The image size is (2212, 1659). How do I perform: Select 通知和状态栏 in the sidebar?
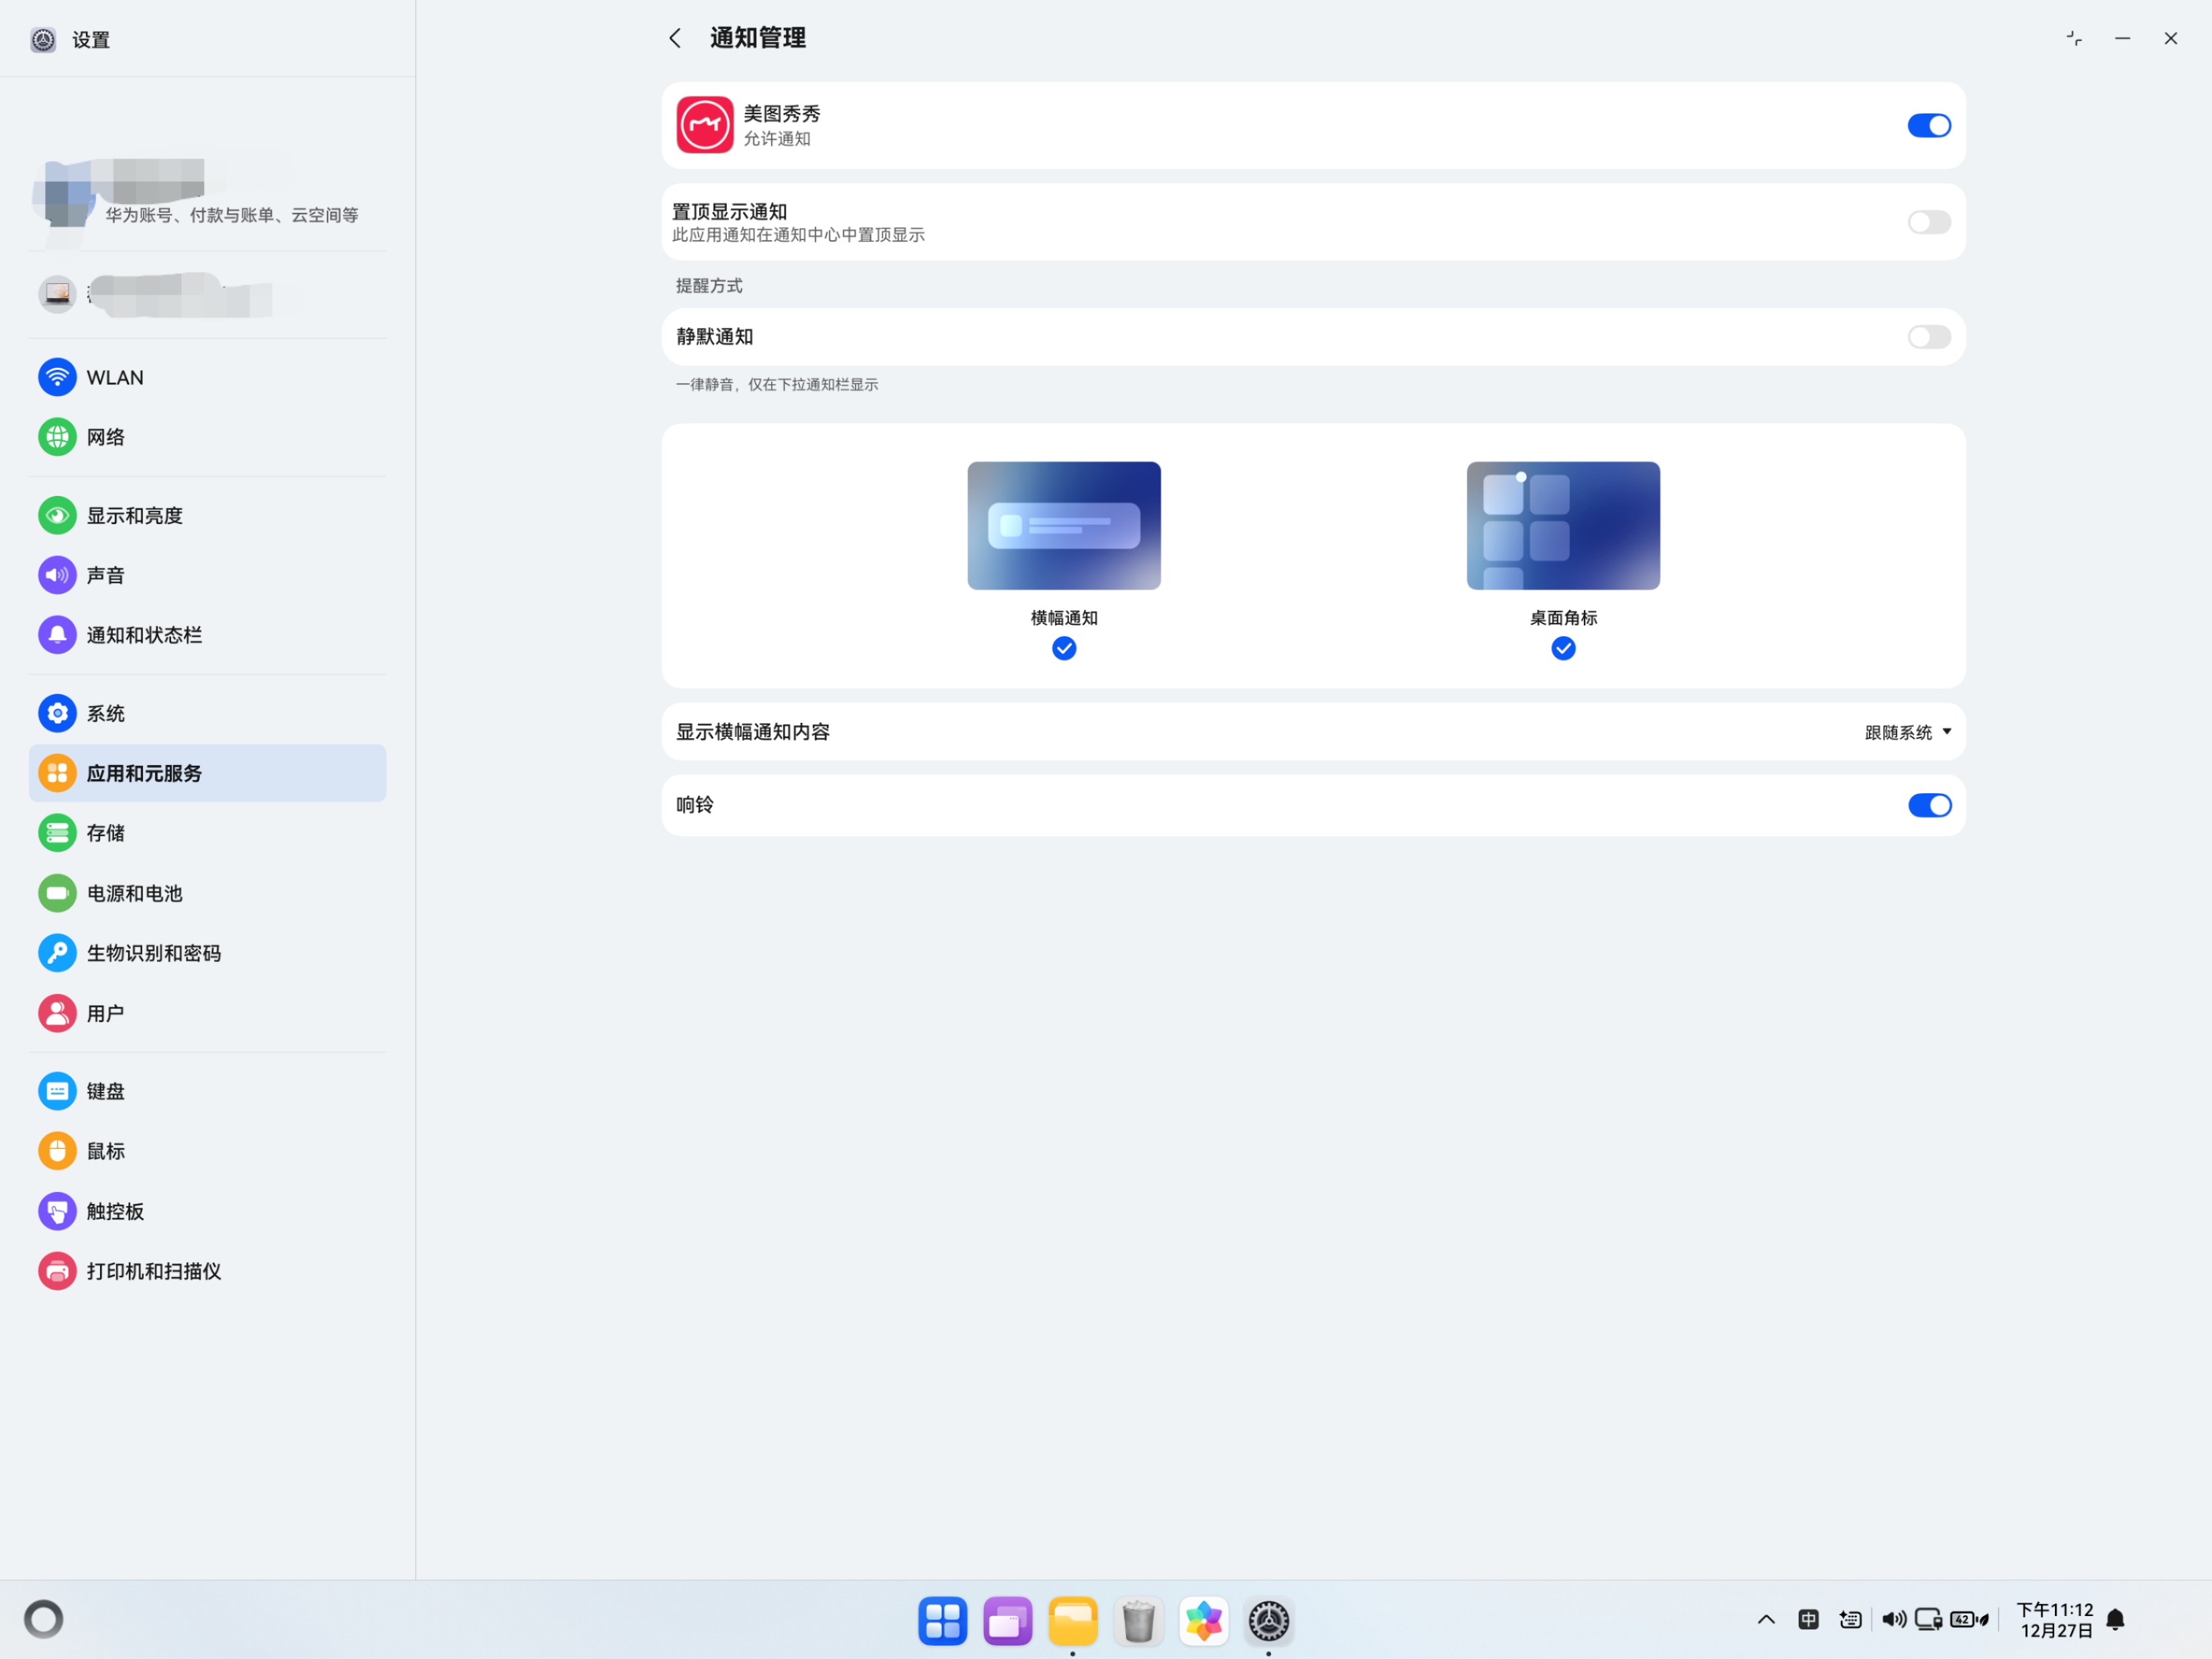[144, 635]
